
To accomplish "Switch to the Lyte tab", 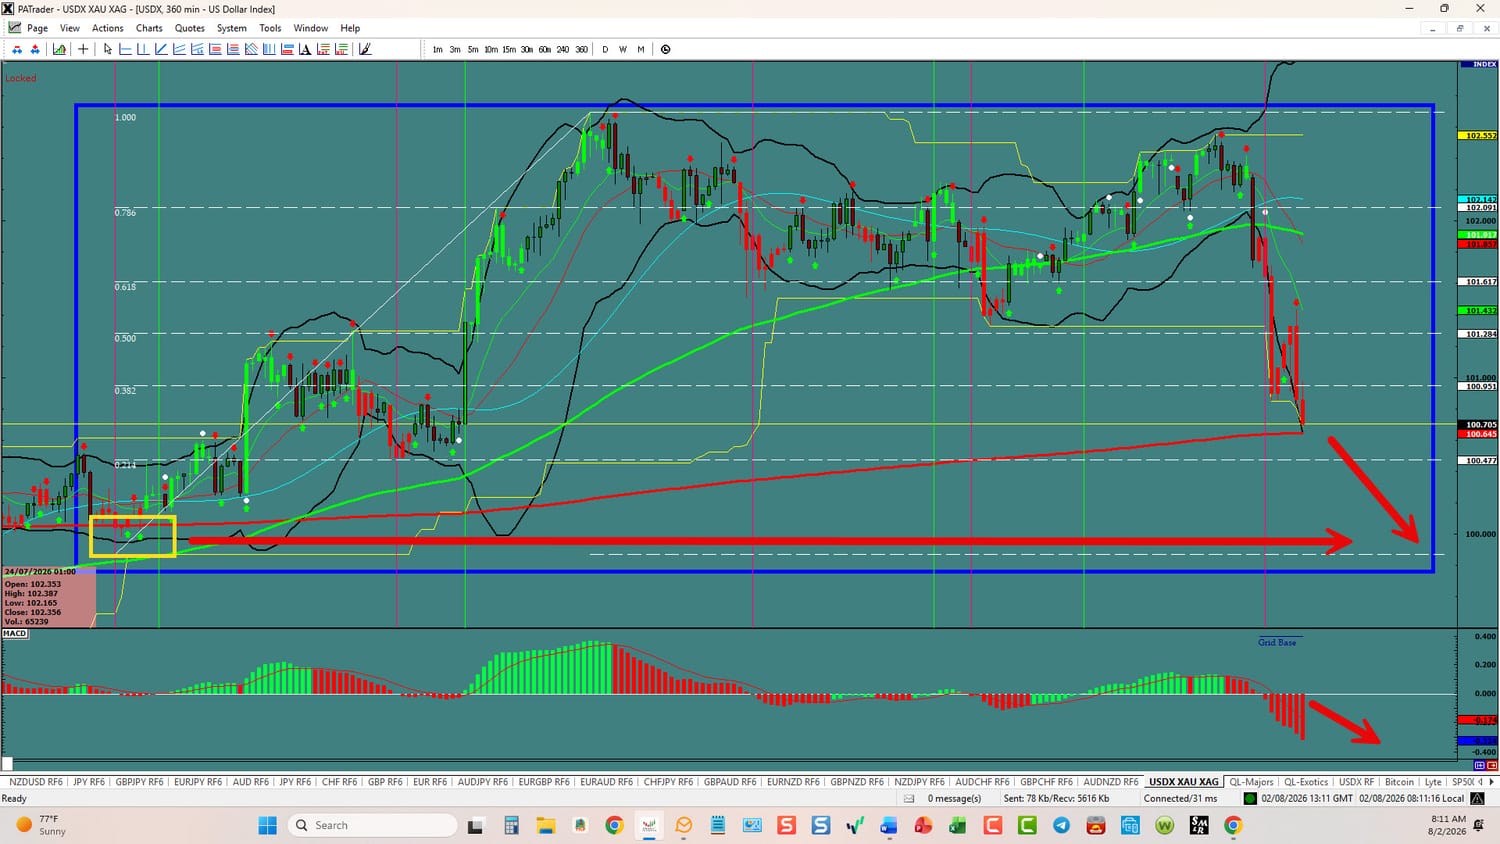I will pos(1433,782).
